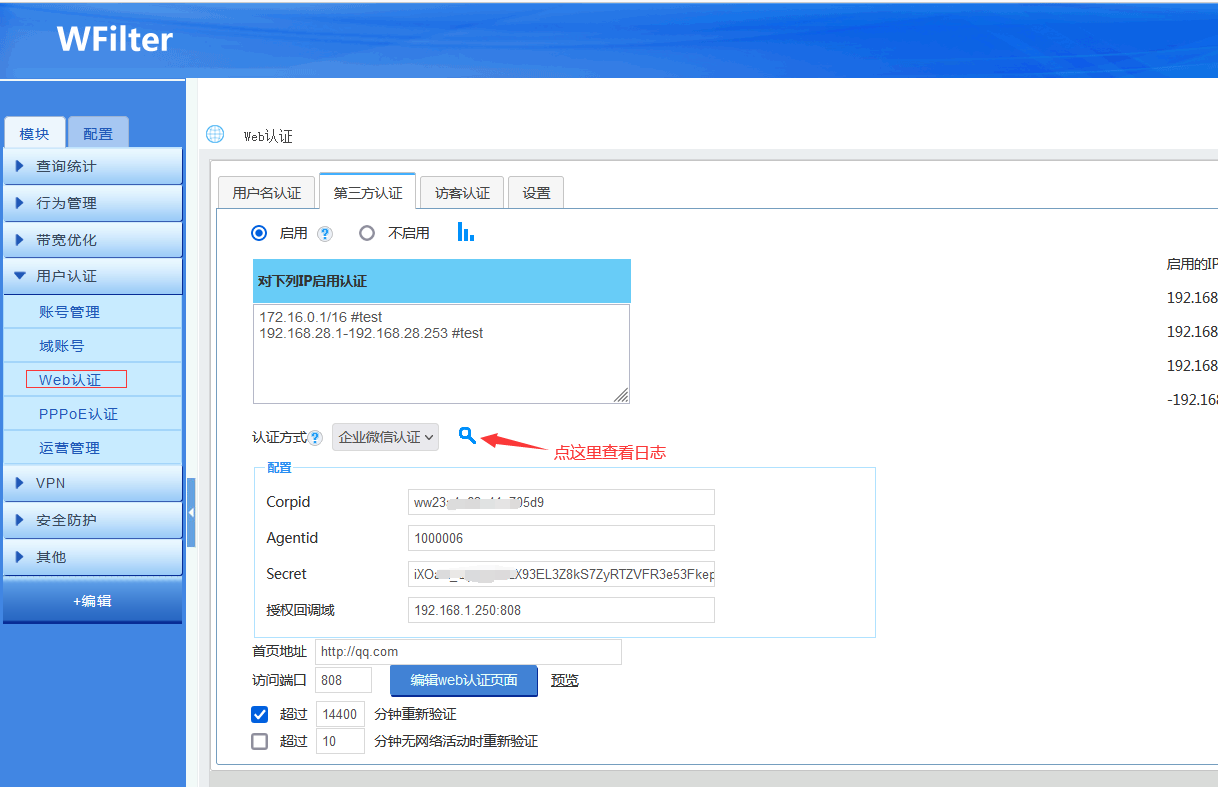This screenshot has width=1218, height=787.
Task: Click the globe icon beside Web认证 title
Action: tap(215, 134)
